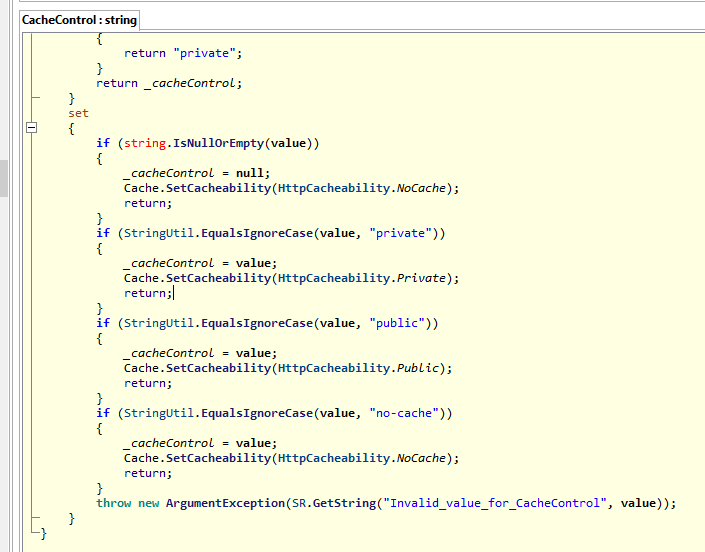
Task: Open the Private enum member reference
Action: pos(421,278)
